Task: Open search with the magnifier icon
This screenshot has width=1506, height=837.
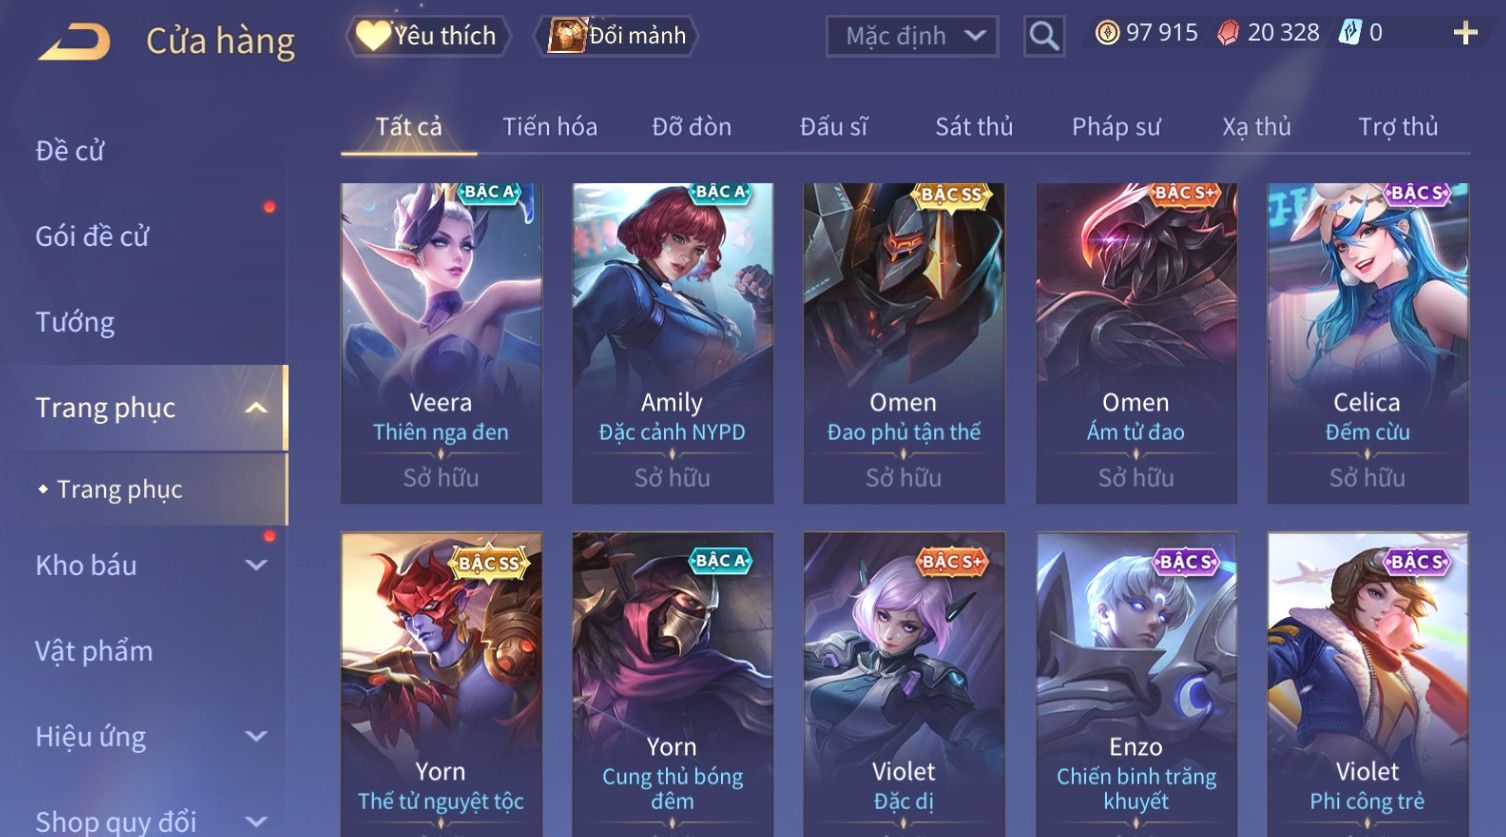Action: (x=1043, y=37)
